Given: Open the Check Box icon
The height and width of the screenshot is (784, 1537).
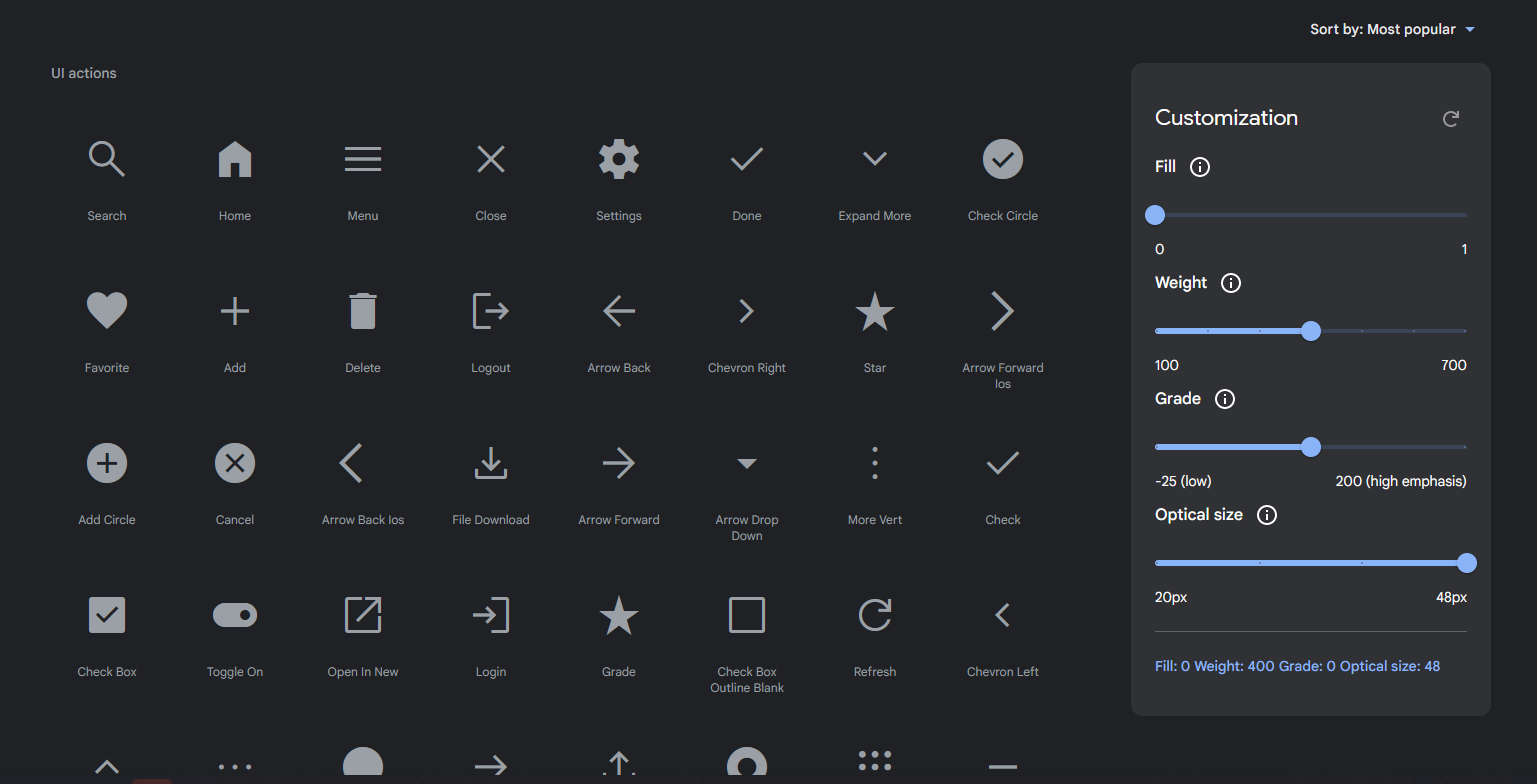Looking at the screenshot, I should coord(107,615).
